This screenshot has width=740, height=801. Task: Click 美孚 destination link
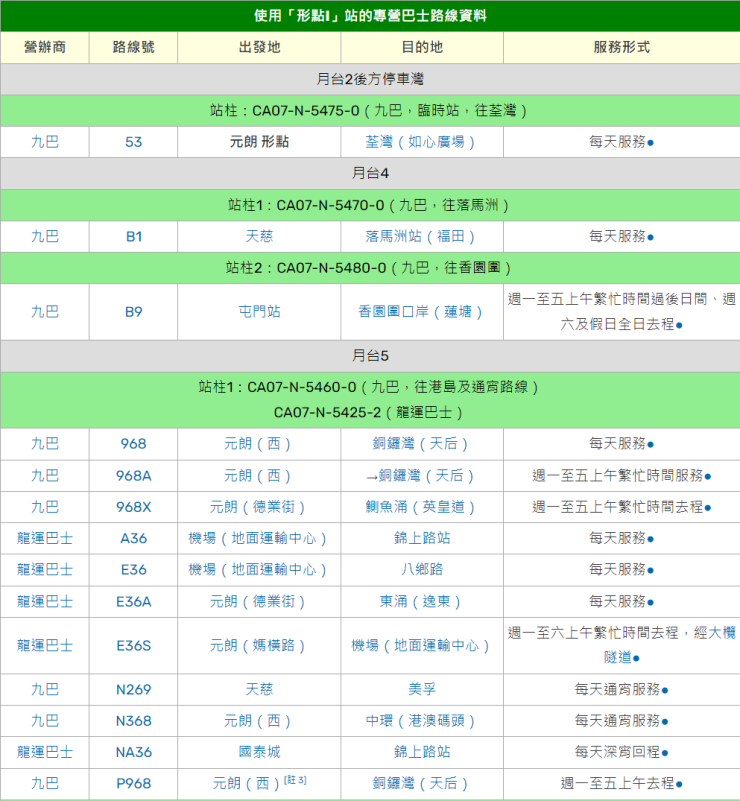(422, 689)
